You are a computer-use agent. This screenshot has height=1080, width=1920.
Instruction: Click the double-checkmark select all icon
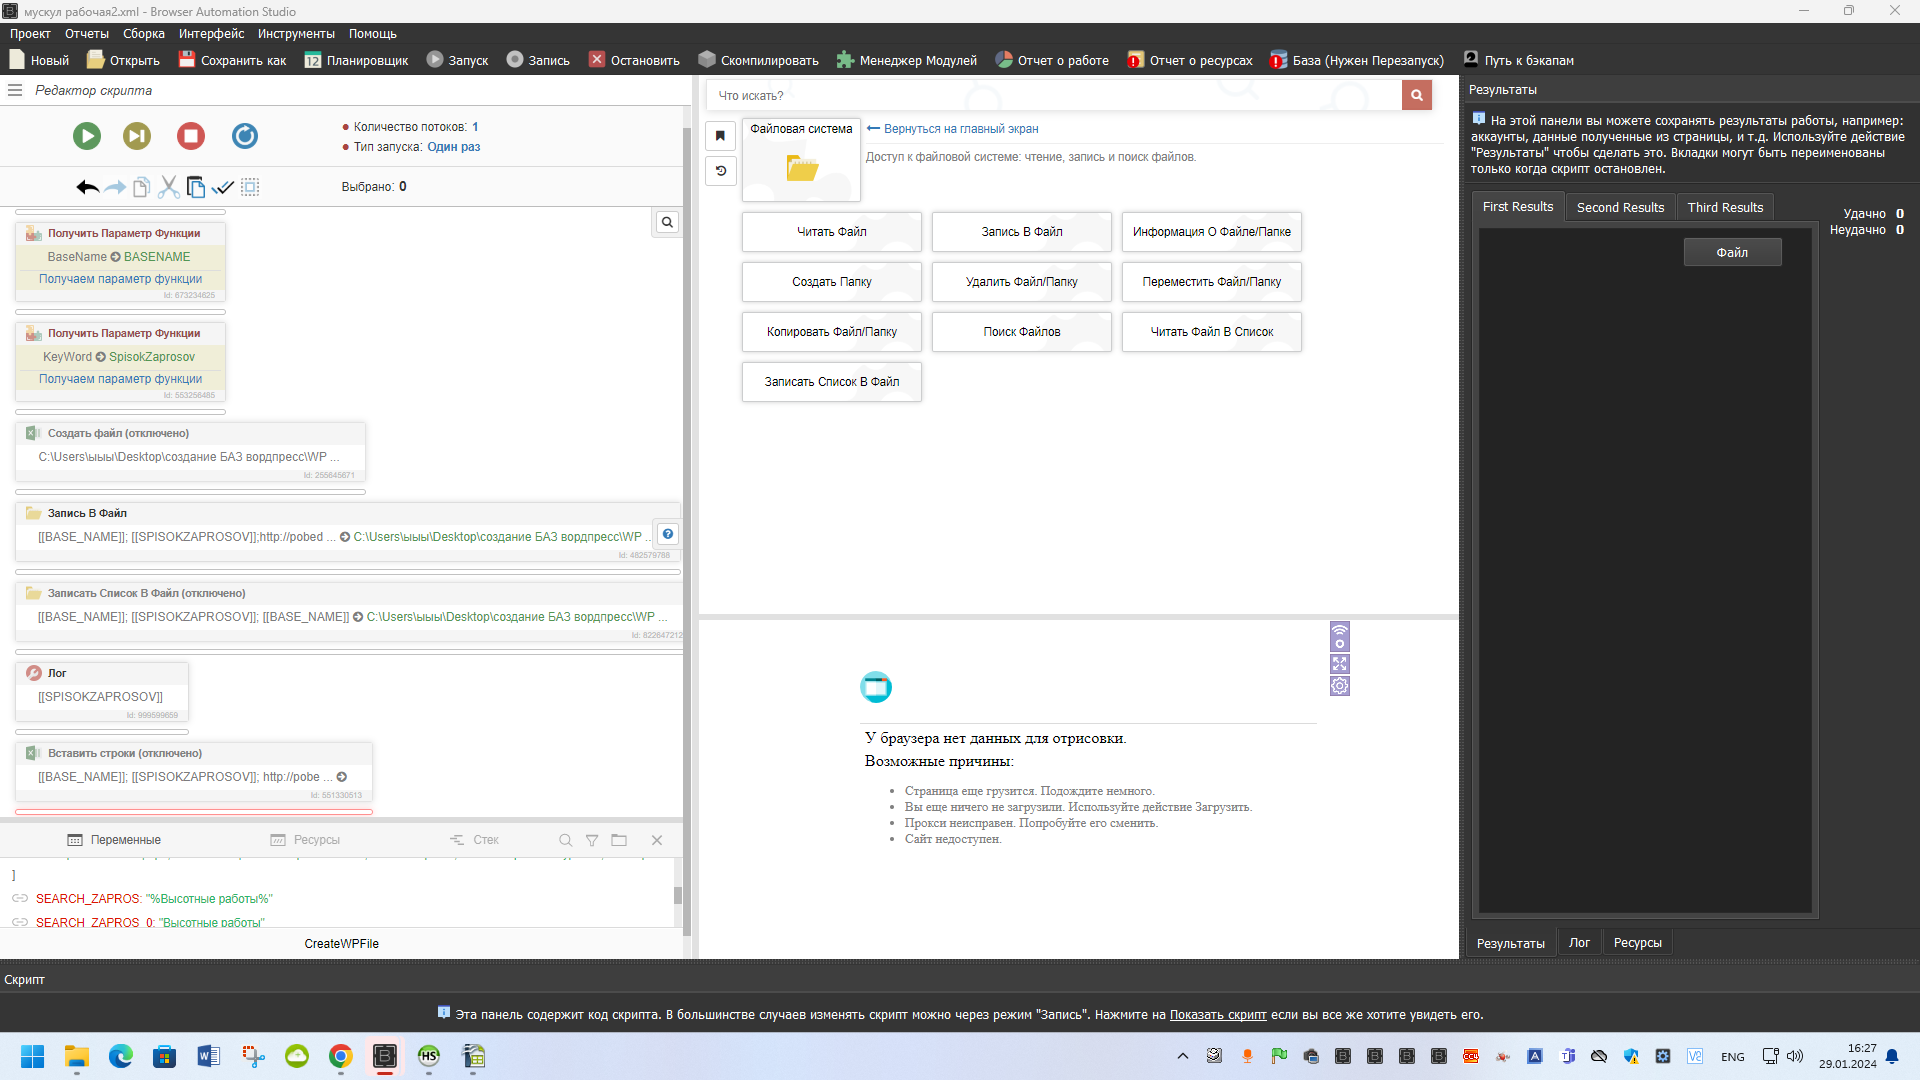point(223,187)
